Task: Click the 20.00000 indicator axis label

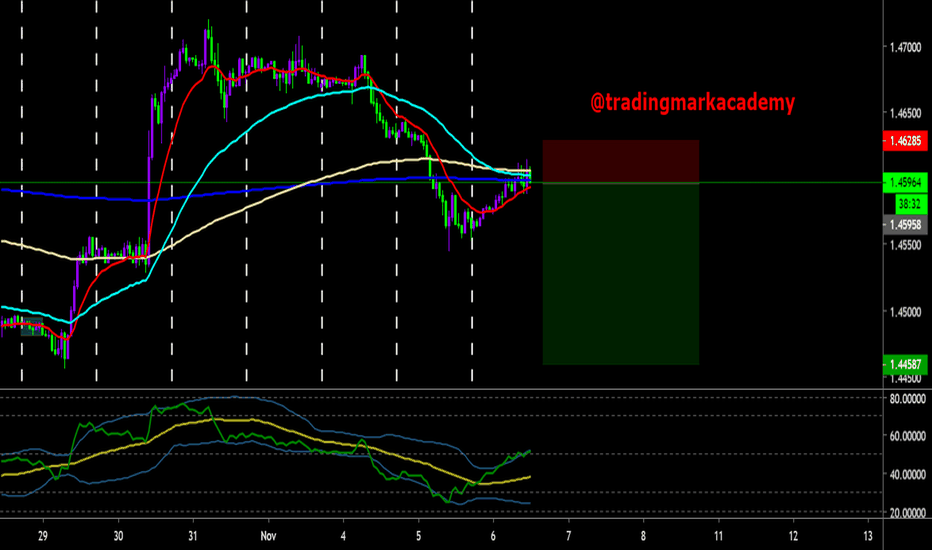Action: pyautogui.click(x=908, y=513)
